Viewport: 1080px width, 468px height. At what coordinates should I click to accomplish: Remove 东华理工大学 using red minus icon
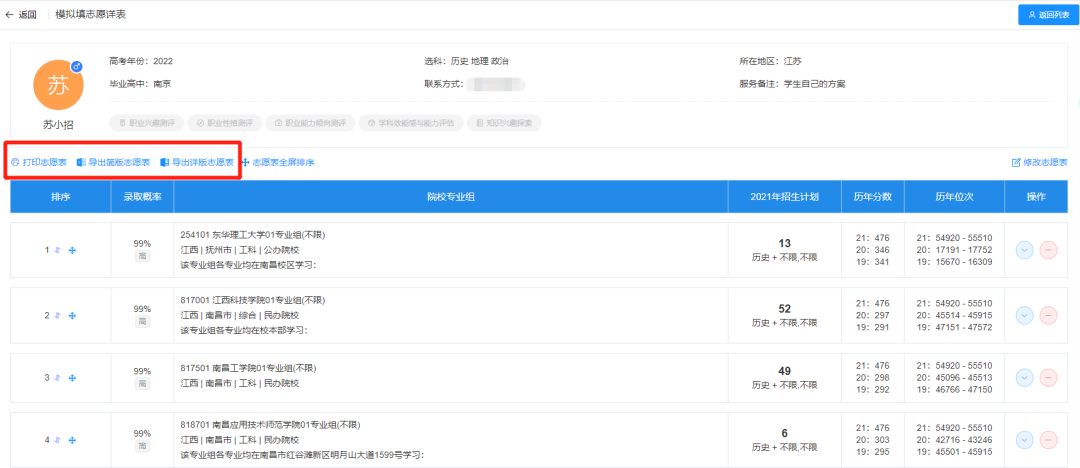[x=1048, y=250]
